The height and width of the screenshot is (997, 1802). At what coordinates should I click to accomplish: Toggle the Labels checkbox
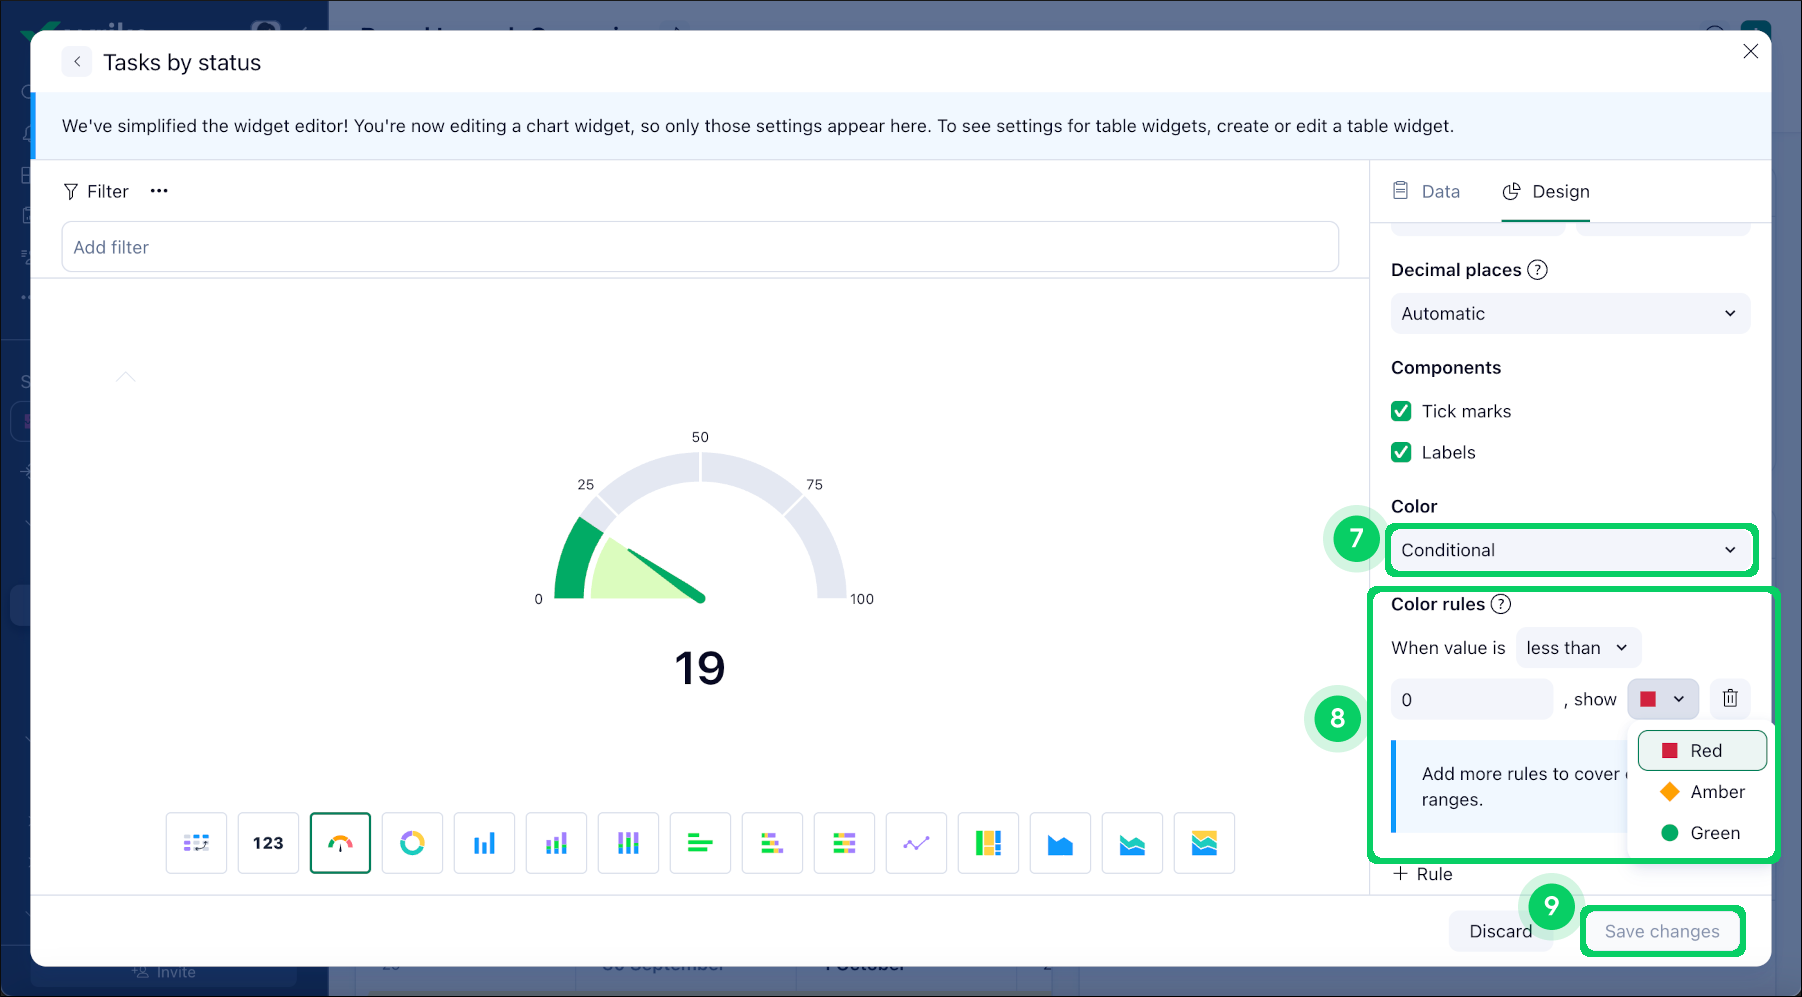click(1402, 452)
